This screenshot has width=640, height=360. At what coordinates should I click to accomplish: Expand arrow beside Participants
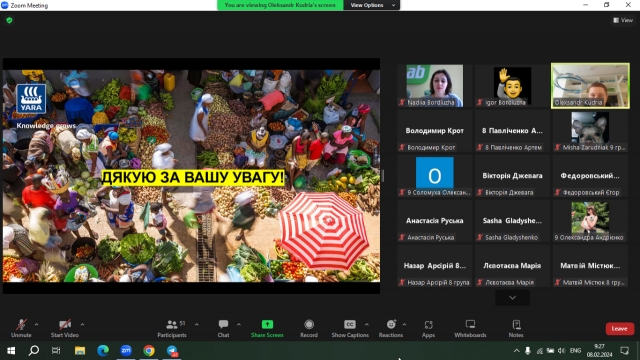tap(197, 324)
